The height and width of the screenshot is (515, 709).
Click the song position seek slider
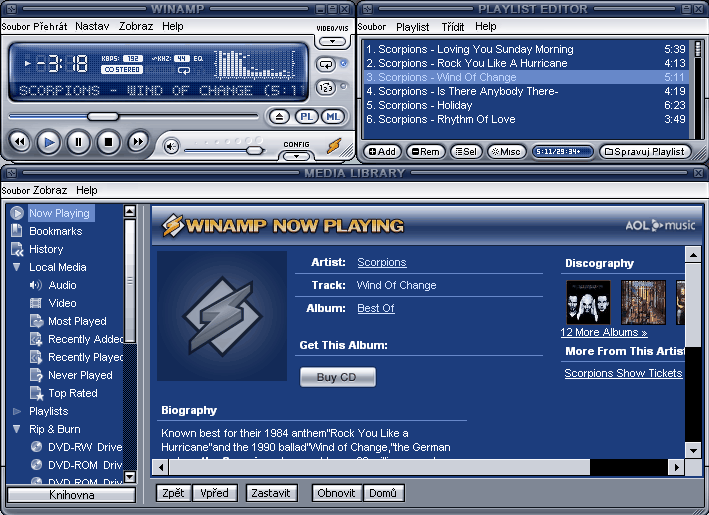coord(133,116)
